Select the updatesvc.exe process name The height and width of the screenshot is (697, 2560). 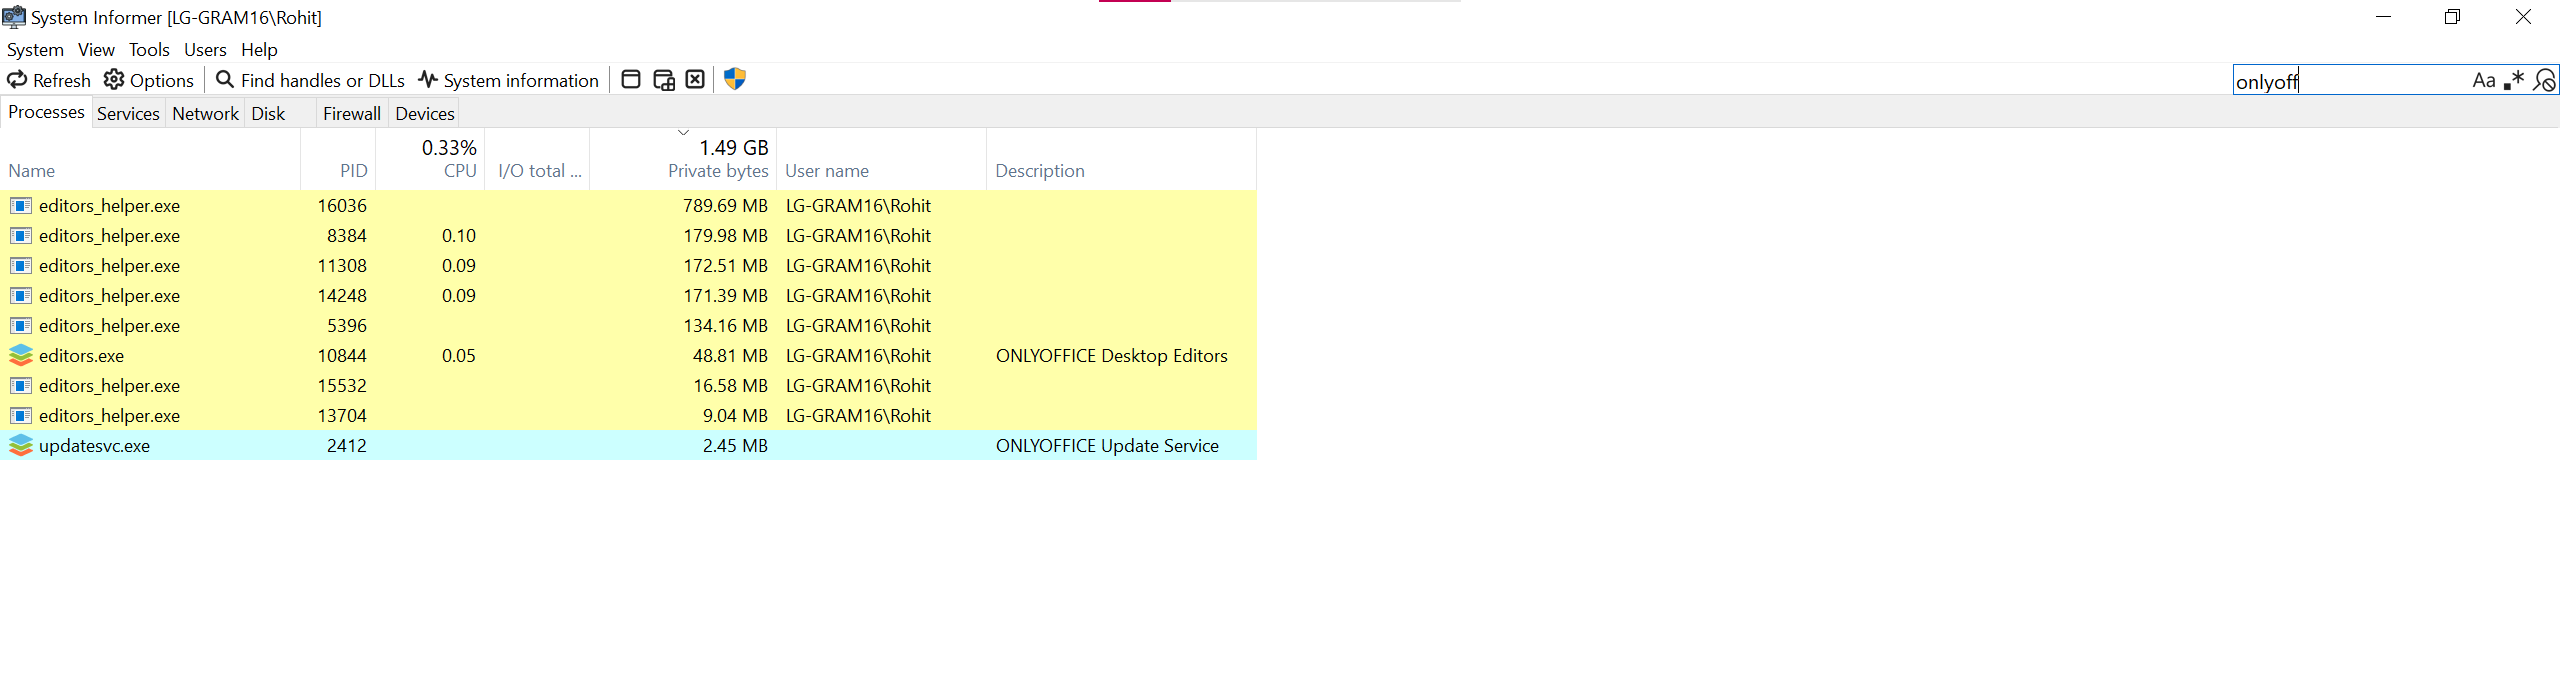95,446
